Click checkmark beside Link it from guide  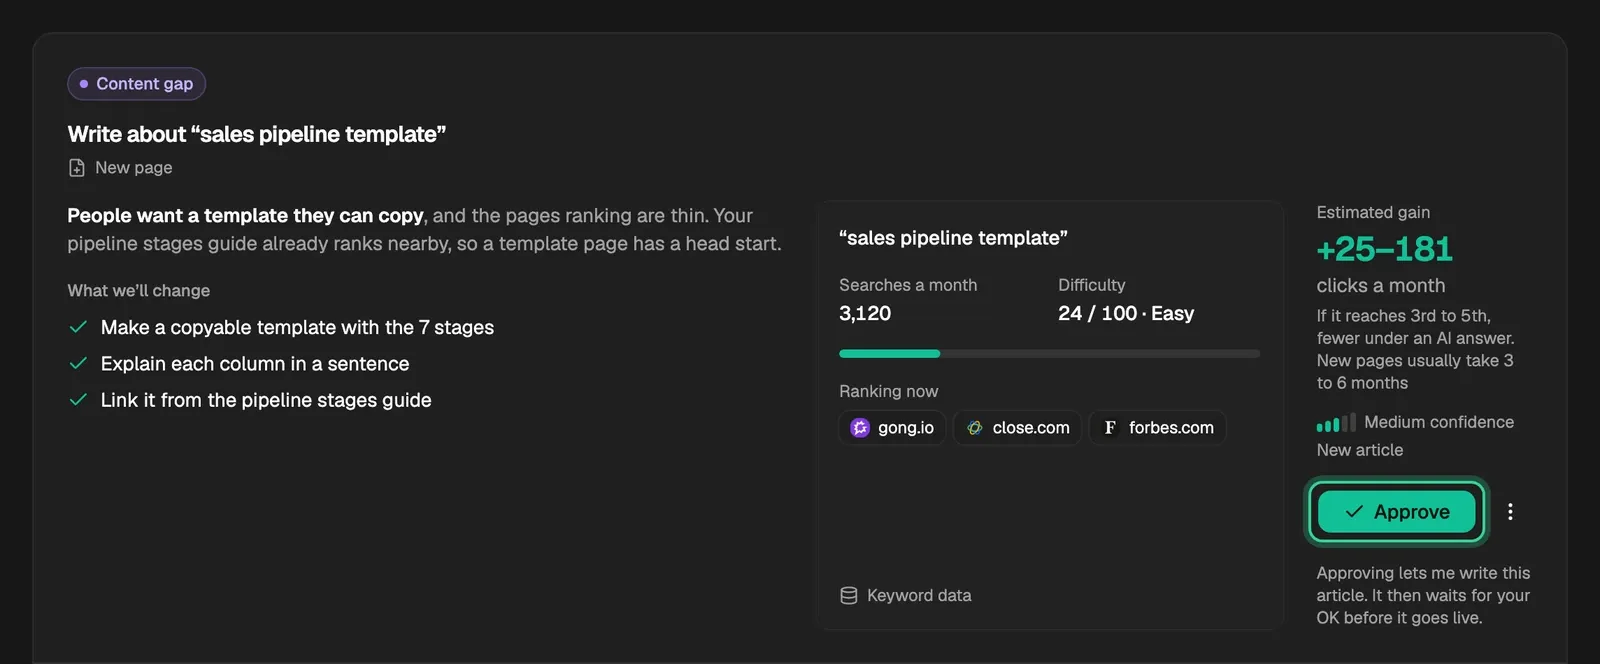[x=78, y=399]
